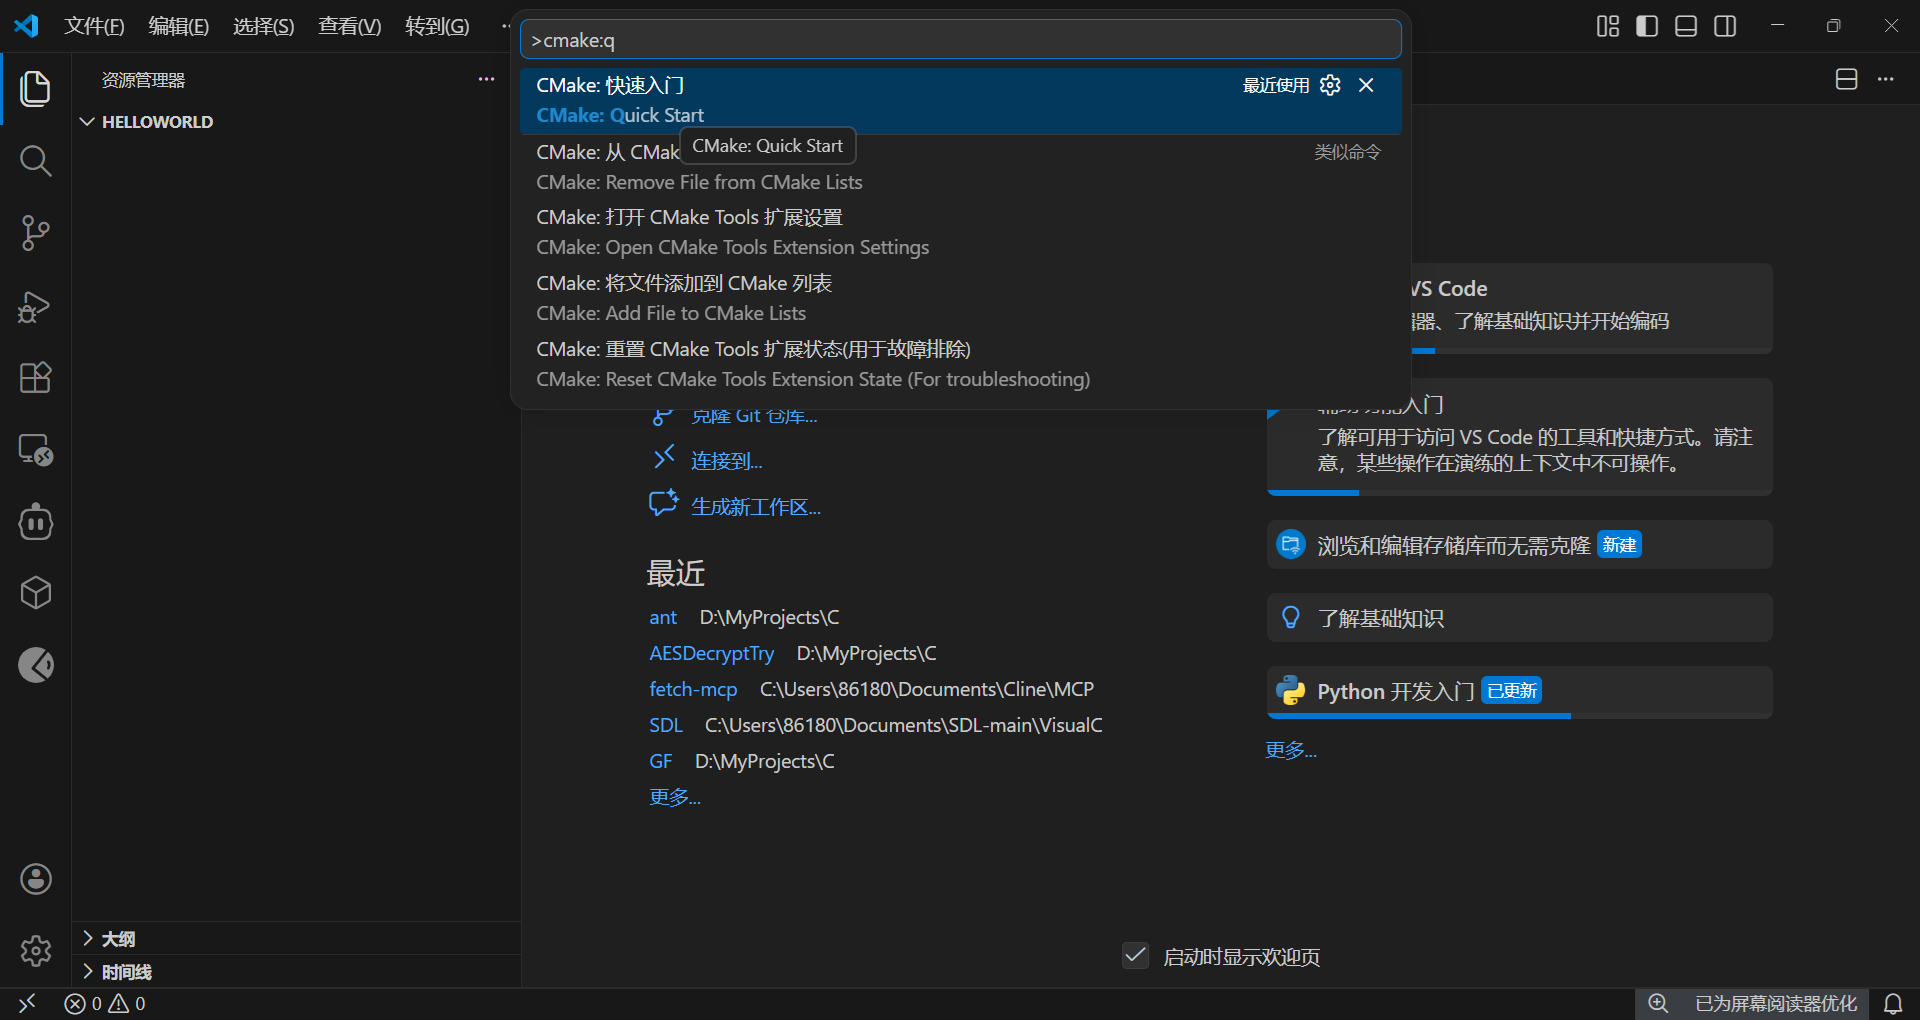The height and width of the screenshot is (1020, 1920).
Task: Open the robot-face icon panel in activity bar
Action: [x=36, y=522]
